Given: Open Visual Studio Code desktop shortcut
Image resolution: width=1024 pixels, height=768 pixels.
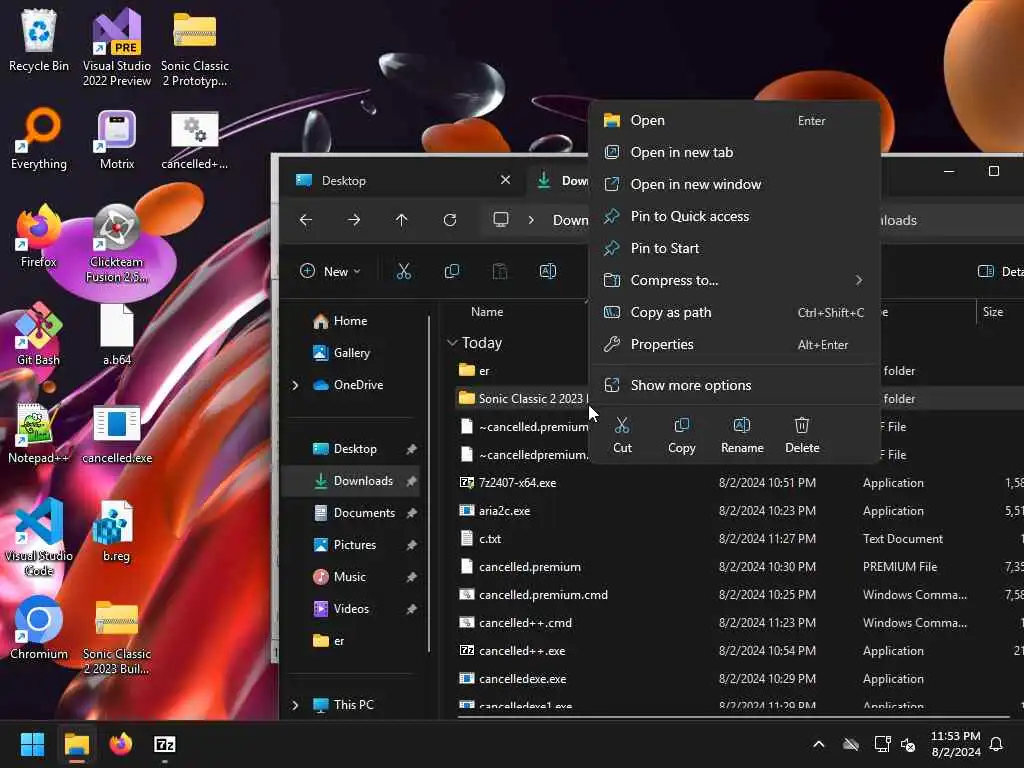Looking at the screenshot, I should tap(39, 537).
